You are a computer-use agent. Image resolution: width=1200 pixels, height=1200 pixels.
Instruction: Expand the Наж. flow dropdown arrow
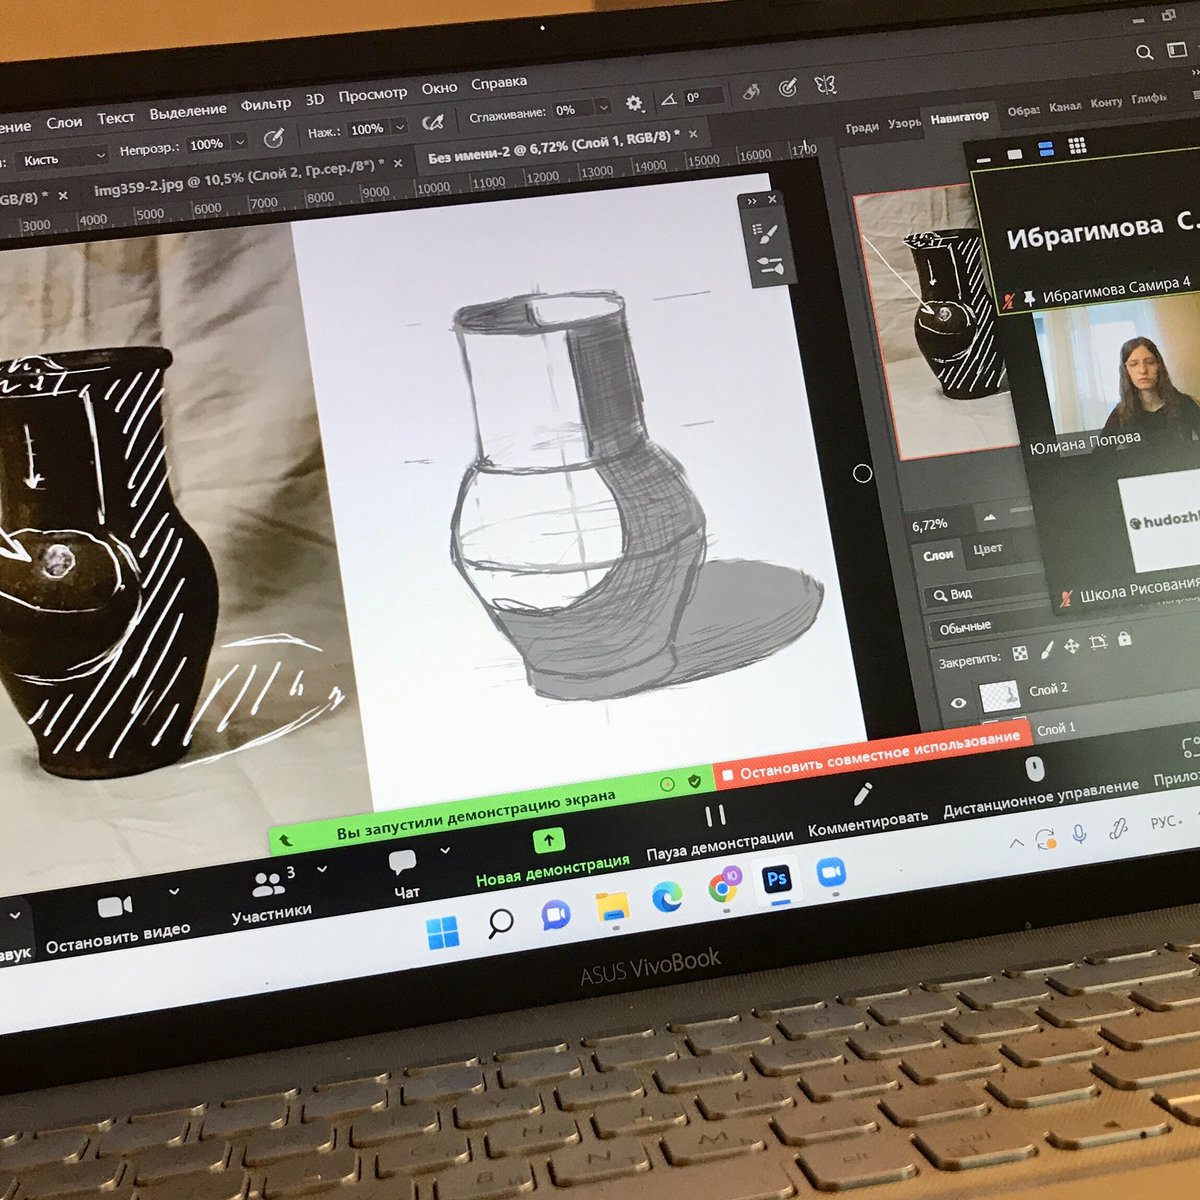pos(400,127)
